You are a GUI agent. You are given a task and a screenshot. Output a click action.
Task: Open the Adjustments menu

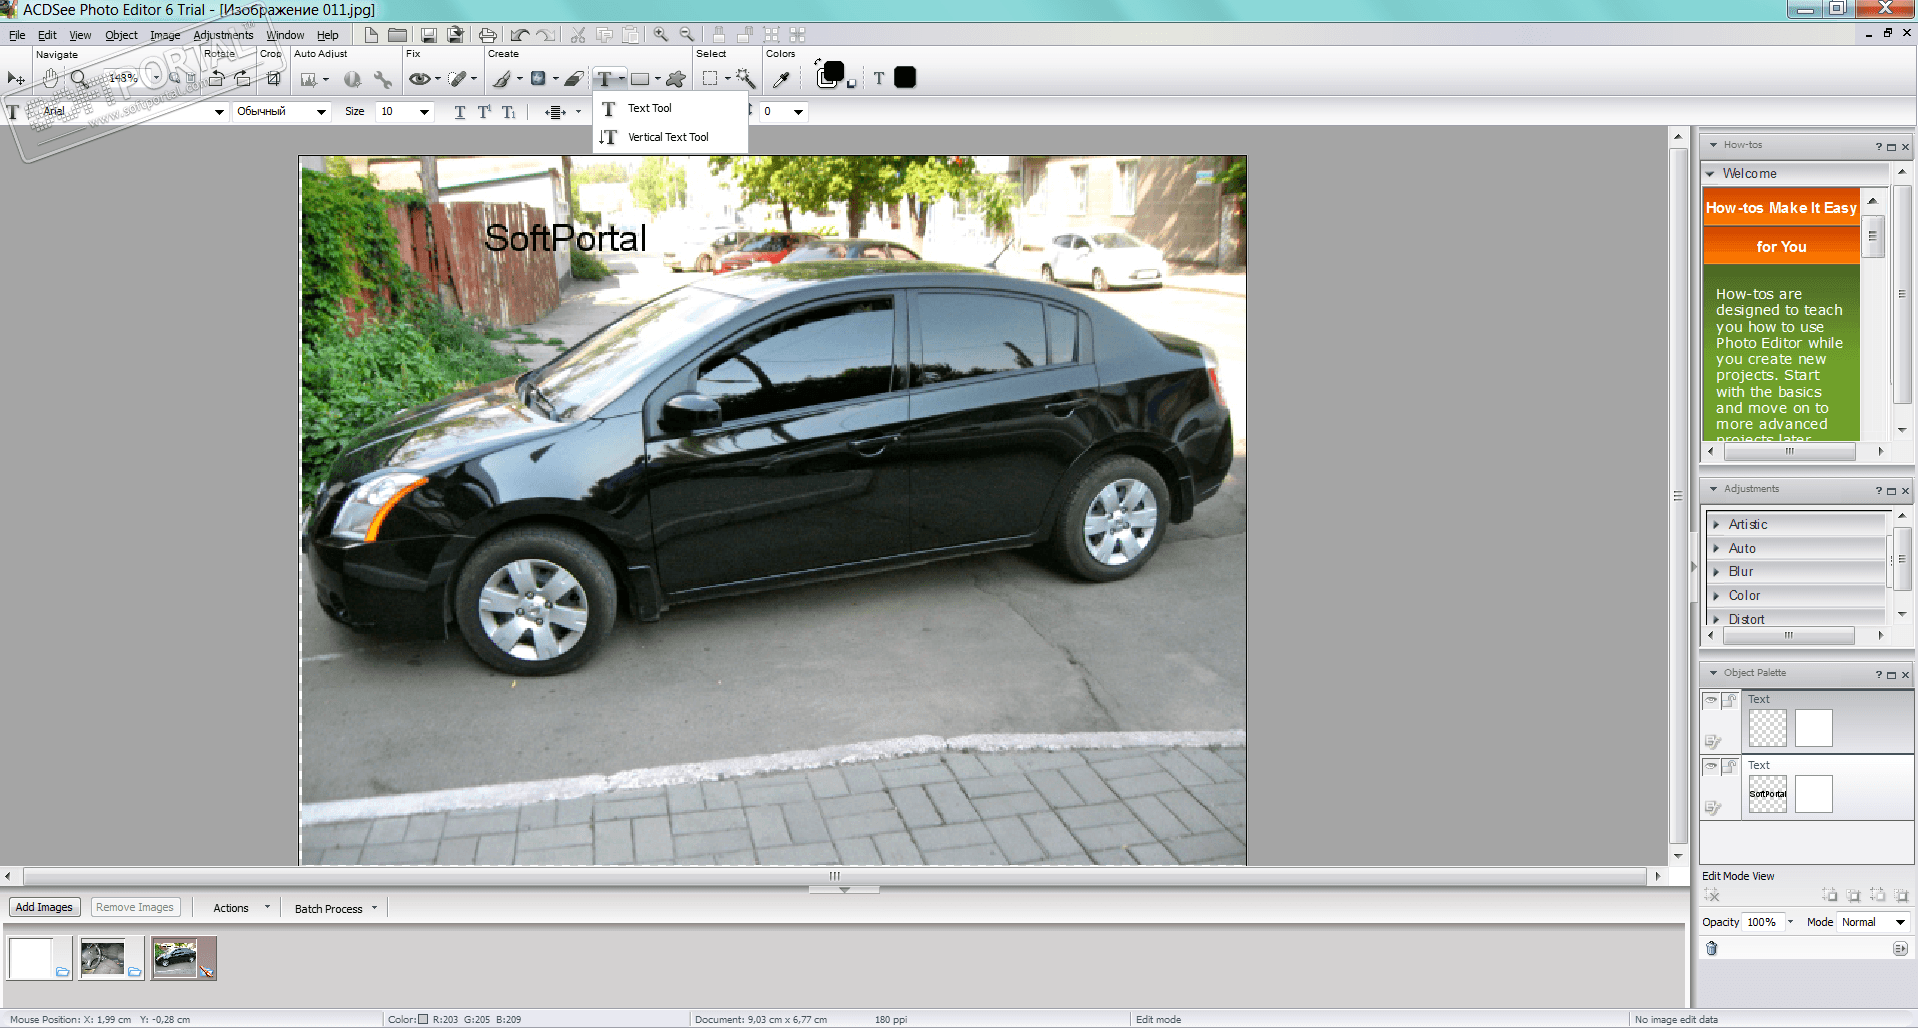pyautogui.click(x=223, y=35)
